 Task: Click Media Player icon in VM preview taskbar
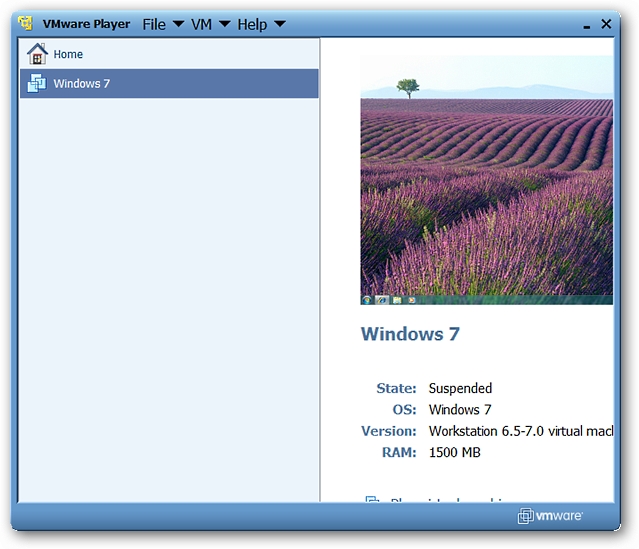coord(412,300)
